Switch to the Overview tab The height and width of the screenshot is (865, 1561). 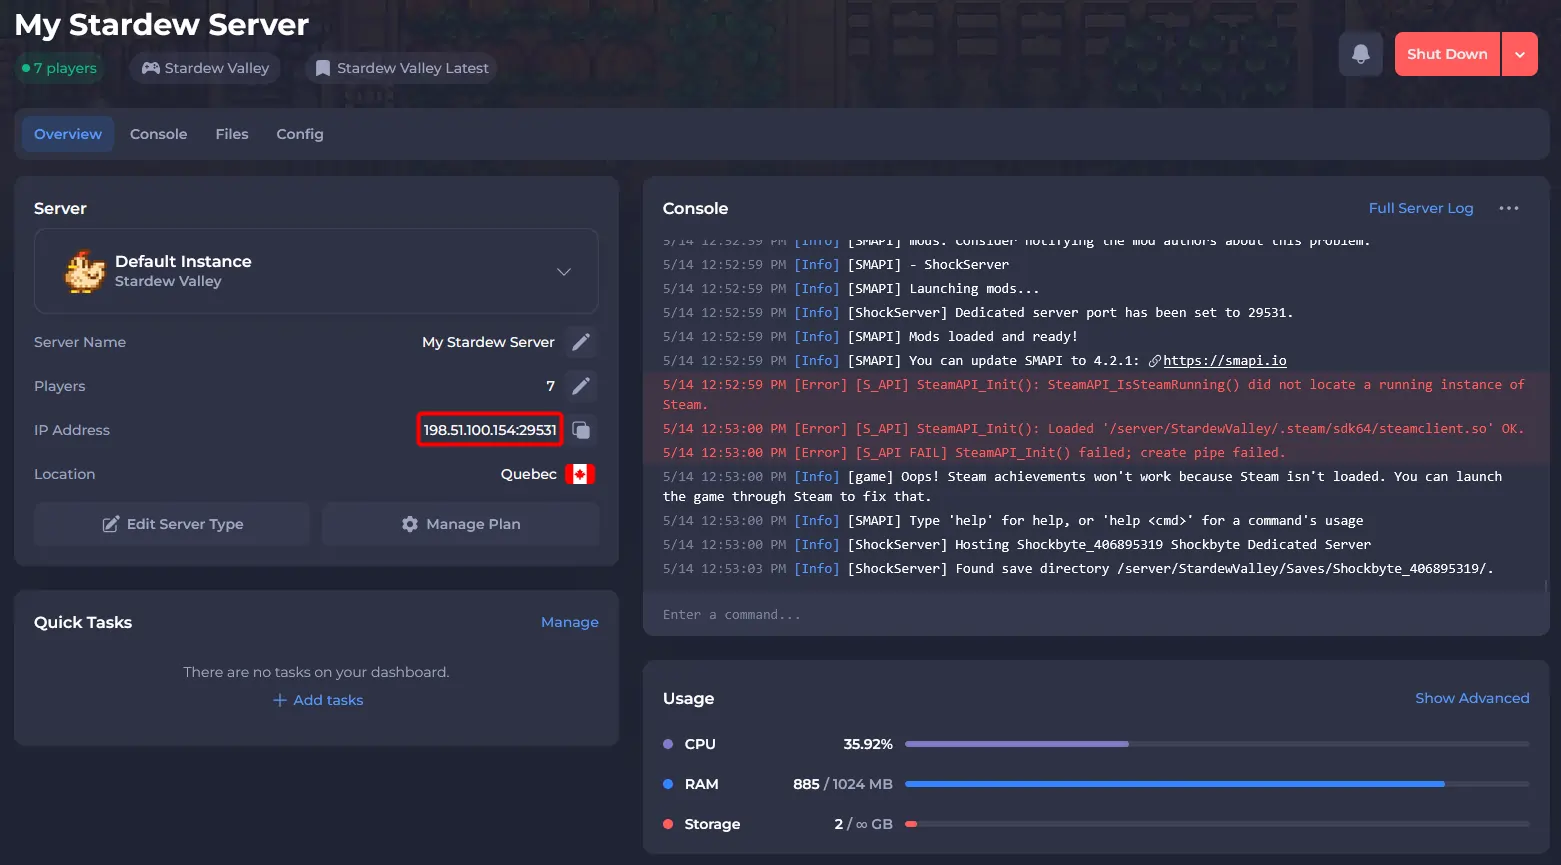68,134
